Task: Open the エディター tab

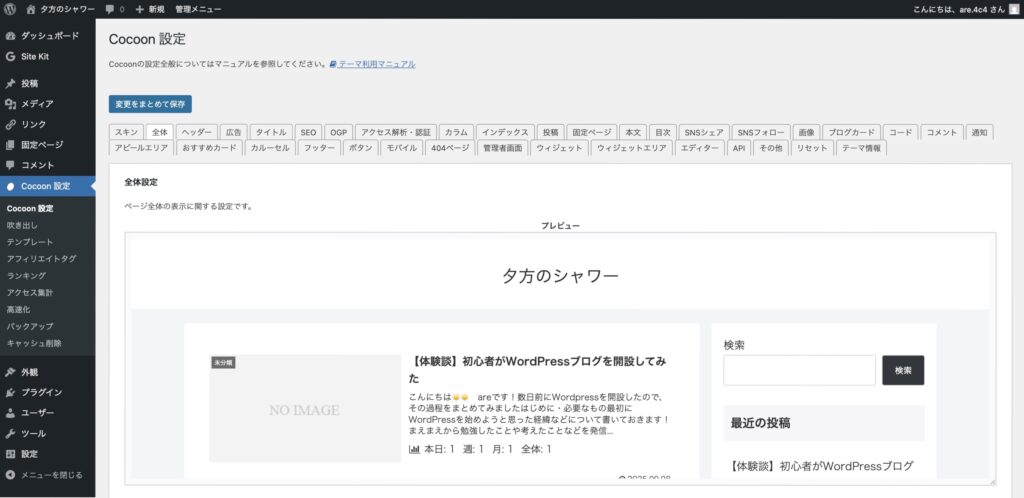Action: click(700, 148)
